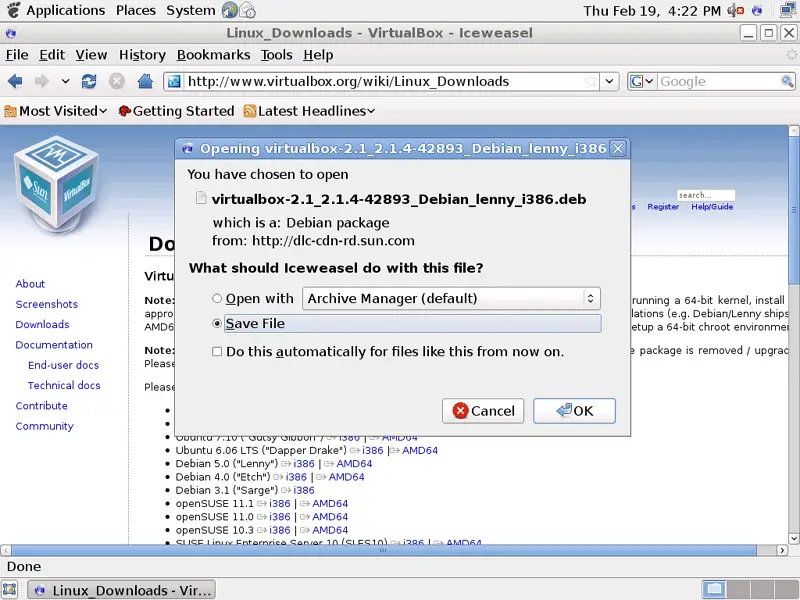Viewport: 800px width, 600px height.
Task: Open the Screenshots sidebar link
Action: [46, 304]
